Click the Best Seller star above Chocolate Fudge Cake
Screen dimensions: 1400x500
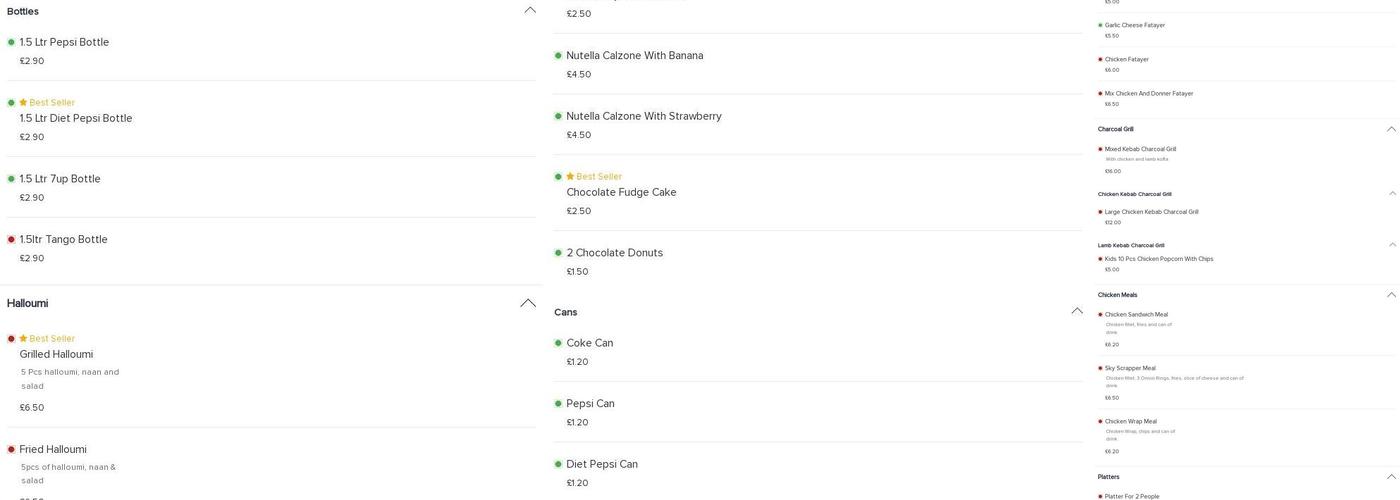click(x=570, y=177)
